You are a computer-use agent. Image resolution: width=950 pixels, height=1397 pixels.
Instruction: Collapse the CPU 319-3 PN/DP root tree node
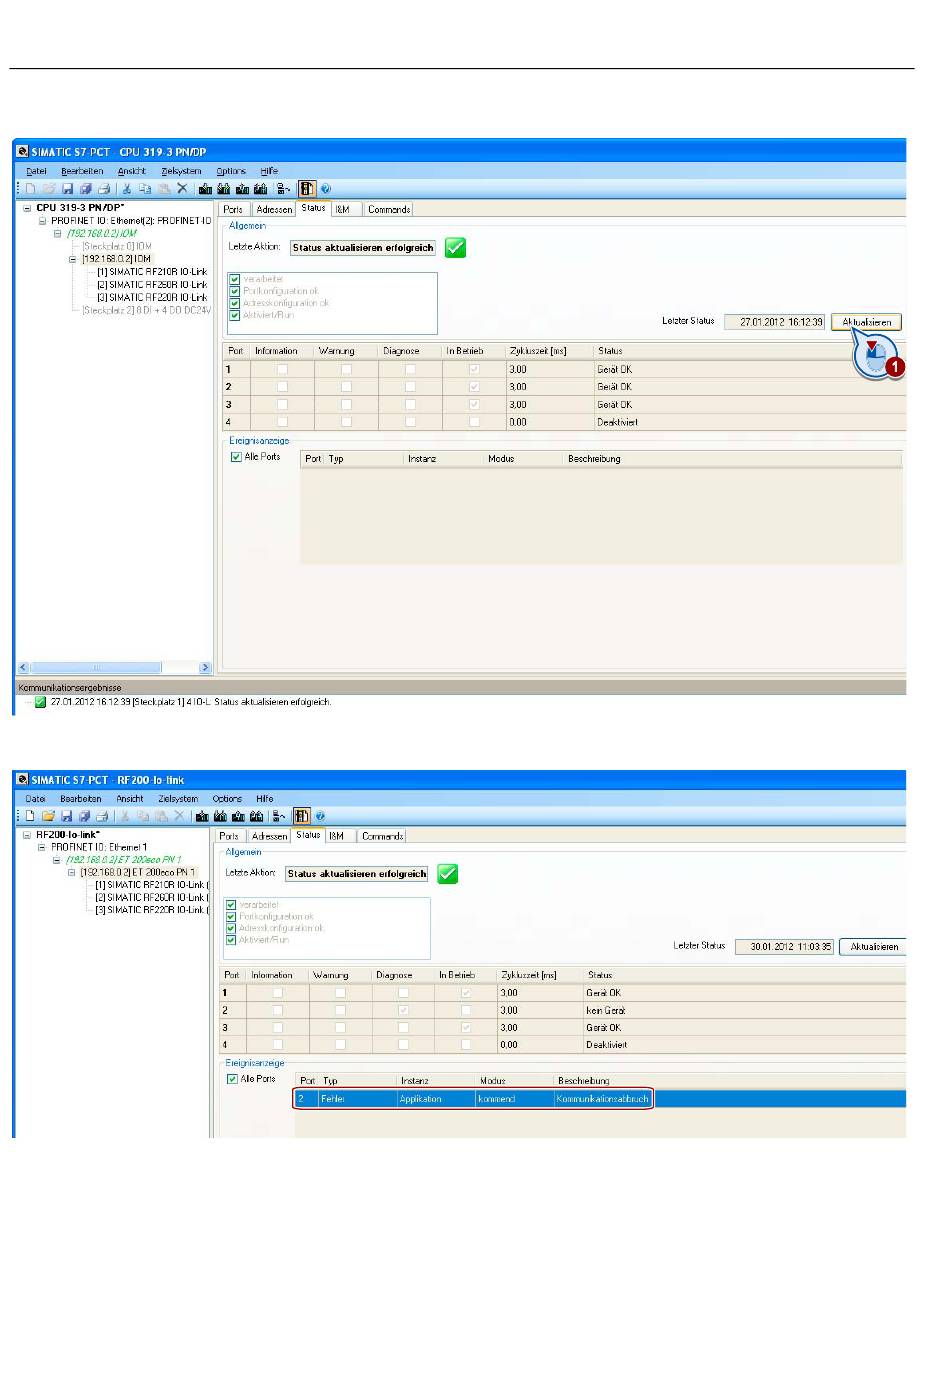pos(26,208)
